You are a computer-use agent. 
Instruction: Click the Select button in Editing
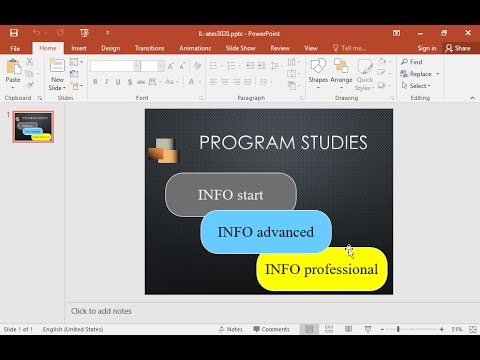pos(416,86)
